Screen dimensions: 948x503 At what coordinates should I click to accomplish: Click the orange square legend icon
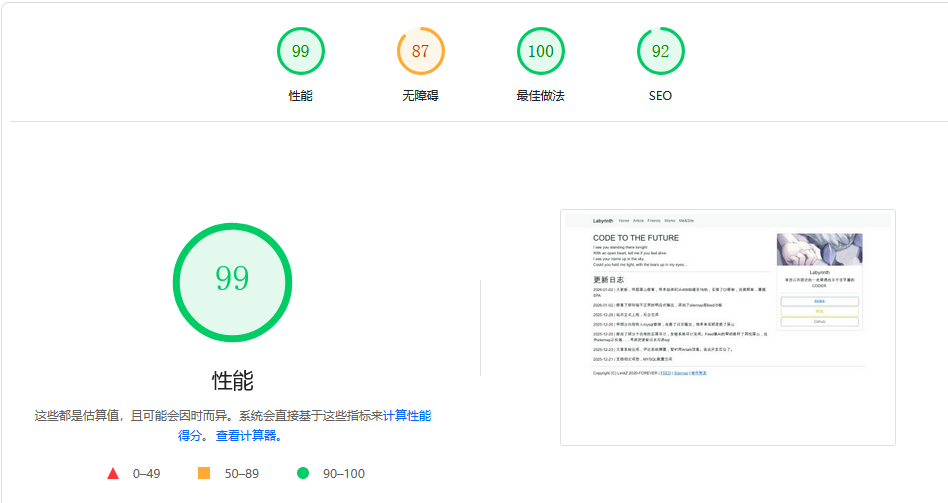204,473
